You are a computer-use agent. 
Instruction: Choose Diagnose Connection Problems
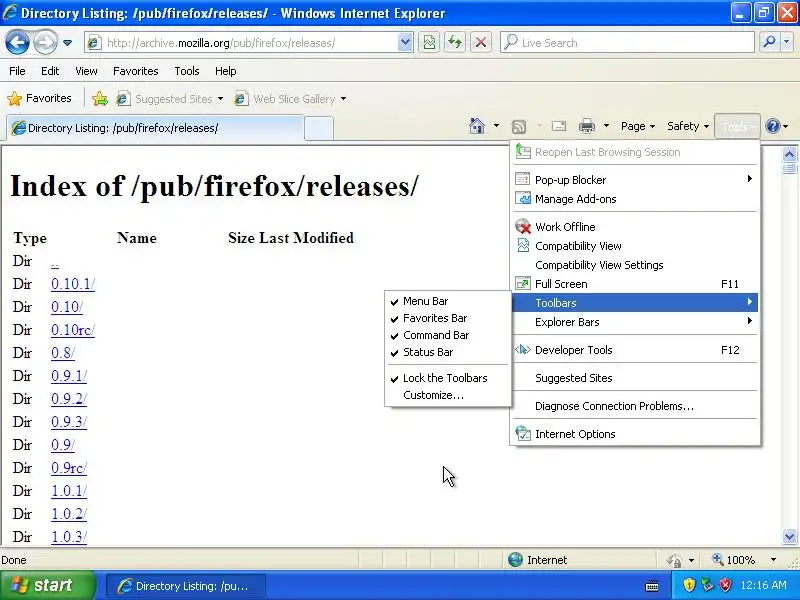pyautogui.click(x=635, y=406)
